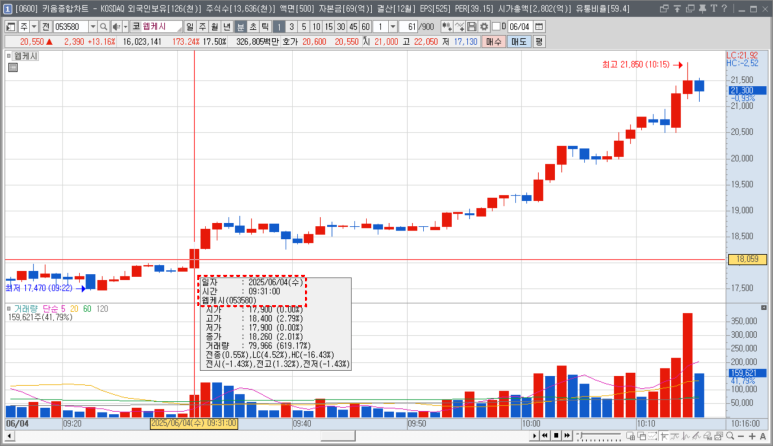Click the horizontal chart scrollbar thumb
The image size is (773, 446).
(x=338, y=436)
